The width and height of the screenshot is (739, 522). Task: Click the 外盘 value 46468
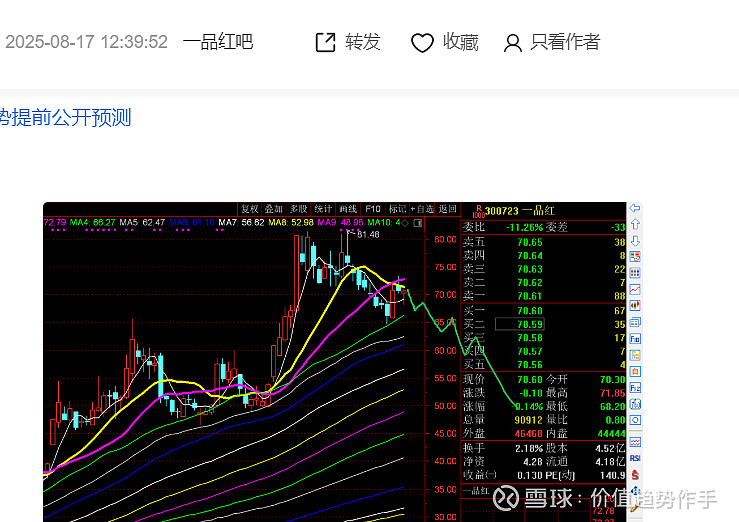coord(528,433)
